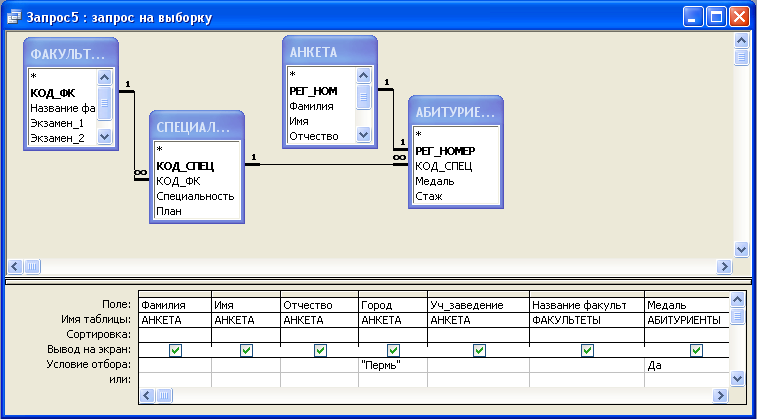Select the АБИТУРИЕ... table header
Screen dimensions: 757x419
pyautogui.click(x=456, y=112)
